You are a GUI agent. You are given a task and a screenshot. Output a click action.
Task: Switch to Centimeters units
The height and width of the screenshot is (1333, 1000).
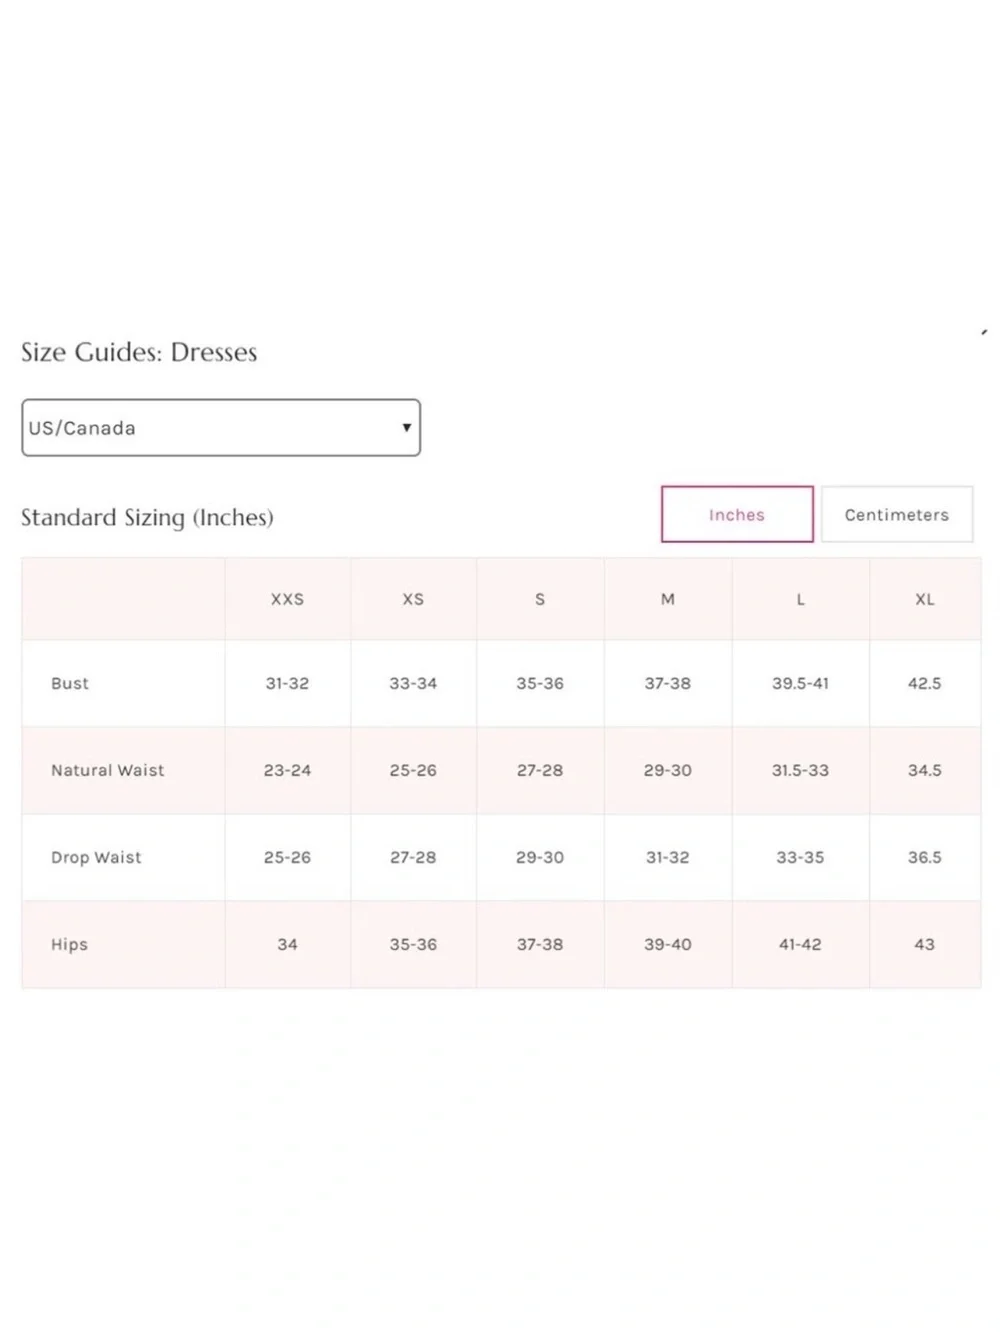(896, 515)
